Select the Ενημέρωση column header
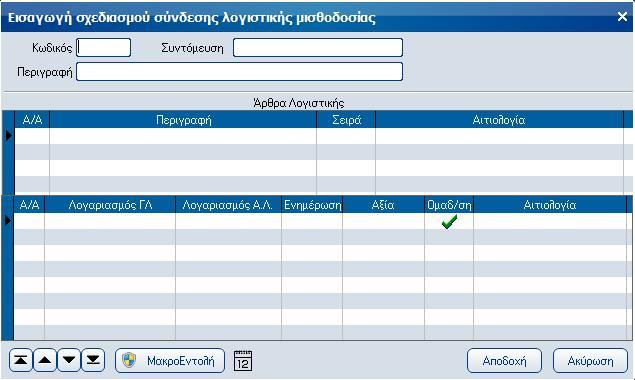635x380 pixels. pos(312,205)
